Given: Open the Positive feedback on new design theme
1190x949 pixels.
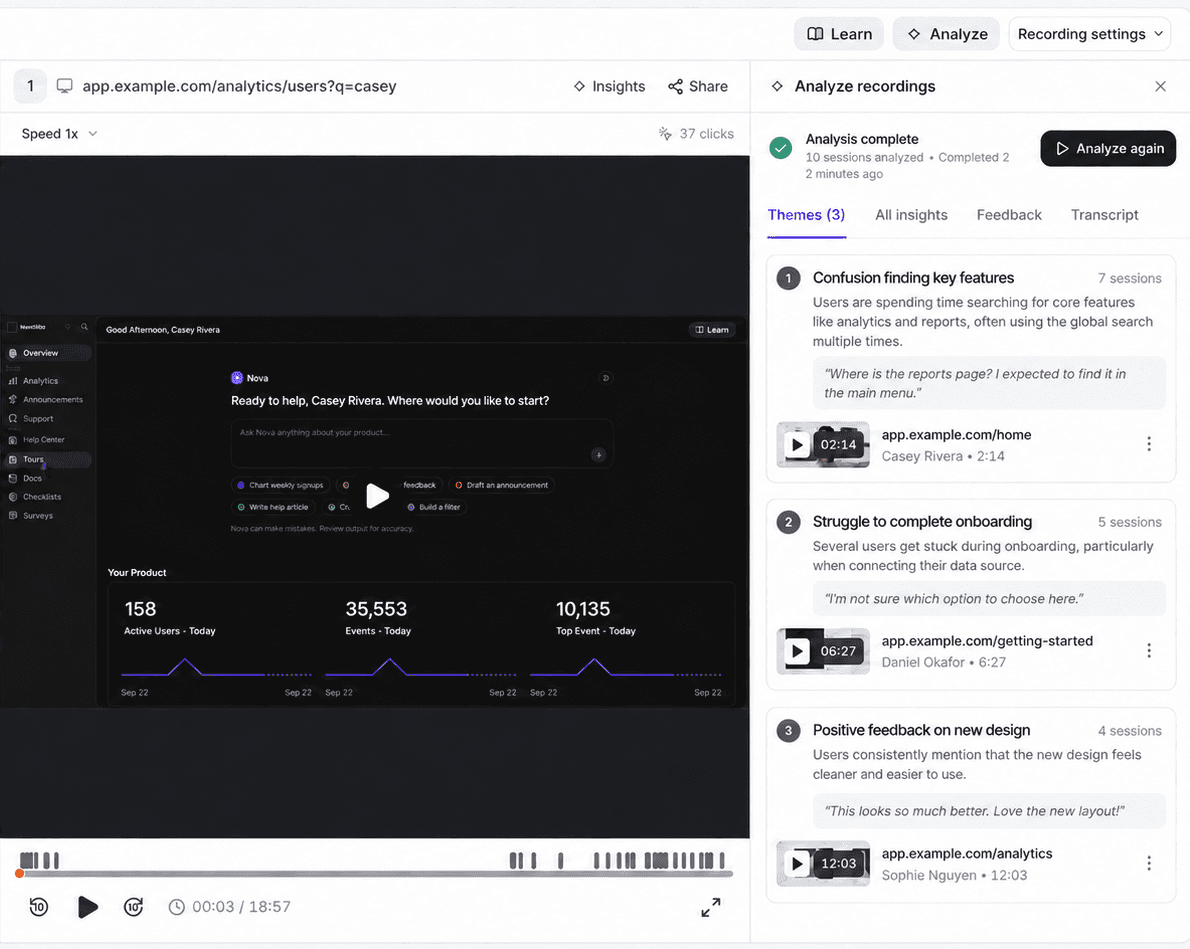Looking at the screenshot, I should tap(921, 730).
